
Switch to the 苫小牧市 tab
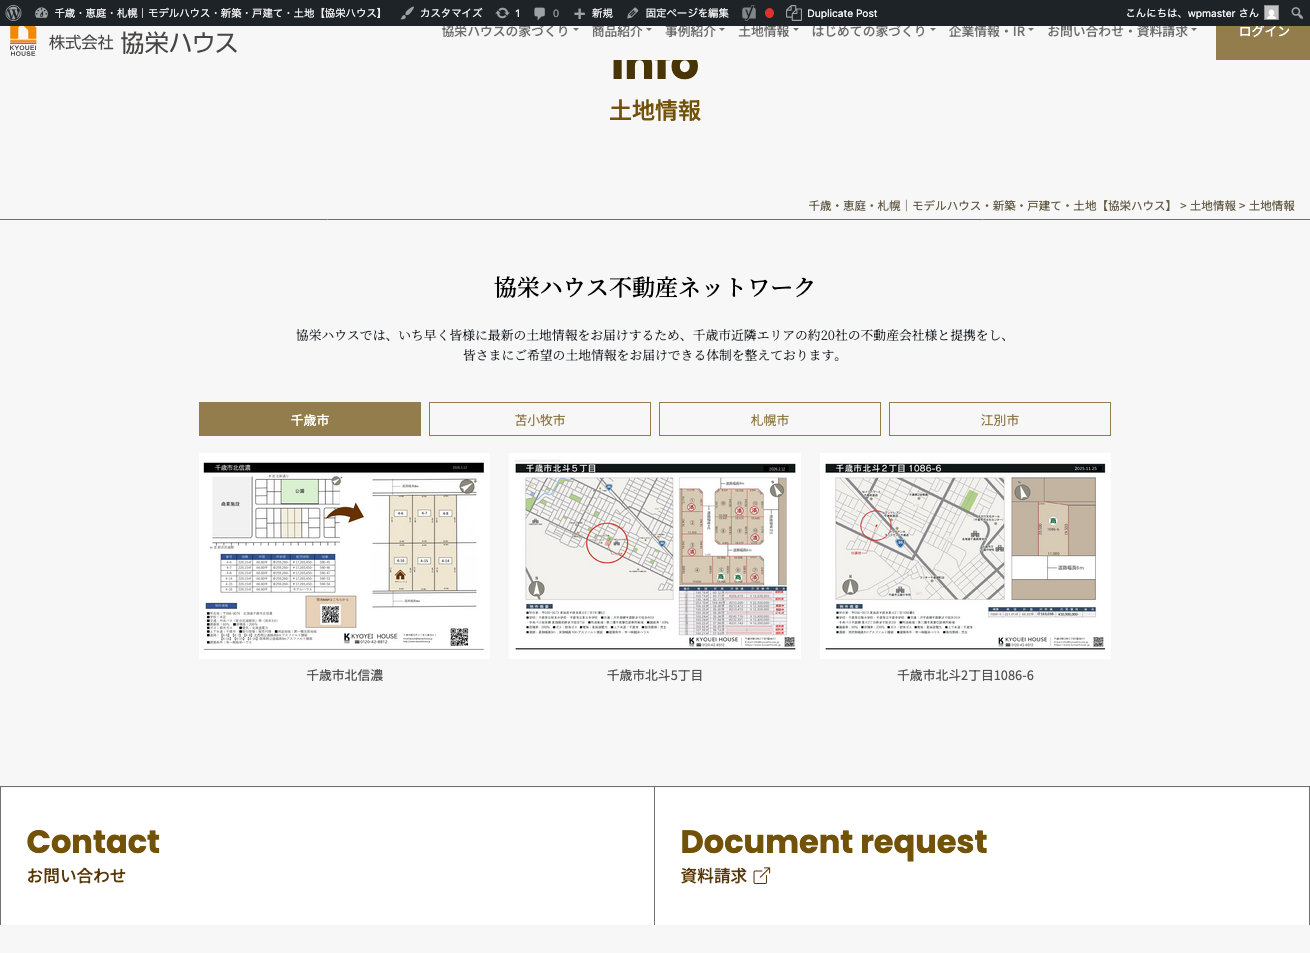tap(540, 420)
